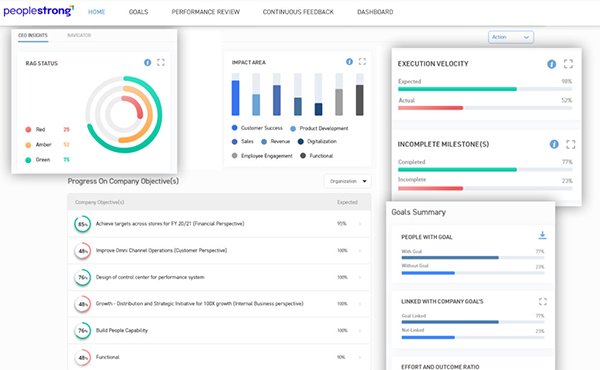The width and height of the screenshot is (600, 370).
Task: Click the progress circle for Growth - Distribution objective
Action: (x=82, y=304)
